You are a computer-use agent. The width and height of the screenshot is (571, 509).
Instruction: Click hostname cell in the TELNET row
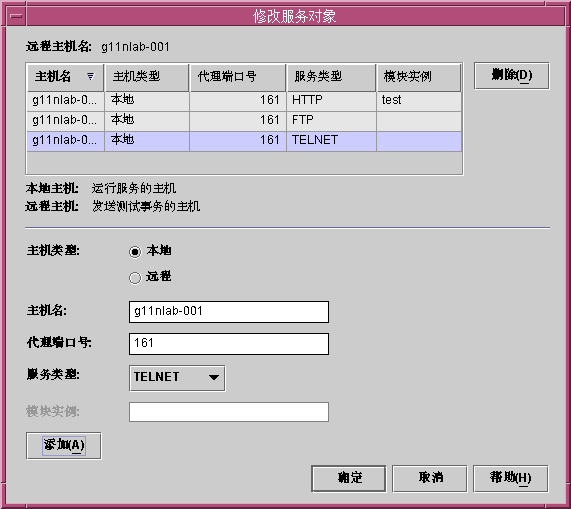pos(66,141)
